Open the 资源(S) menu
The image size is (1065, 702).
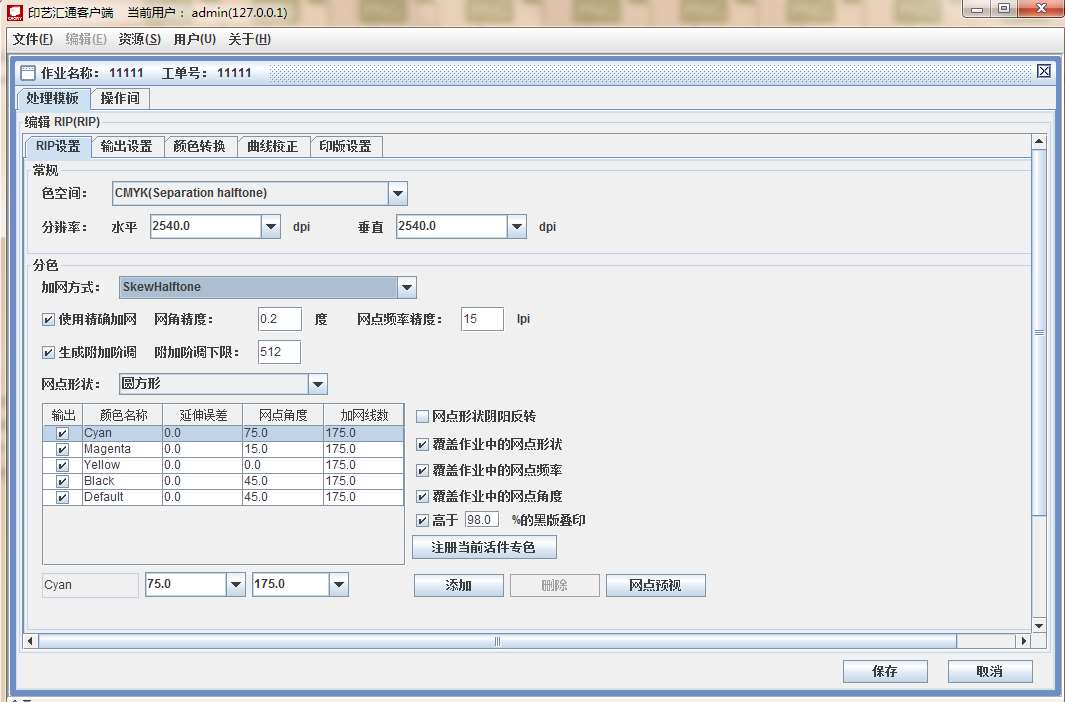pyautogui.click(x=139, y=39)
